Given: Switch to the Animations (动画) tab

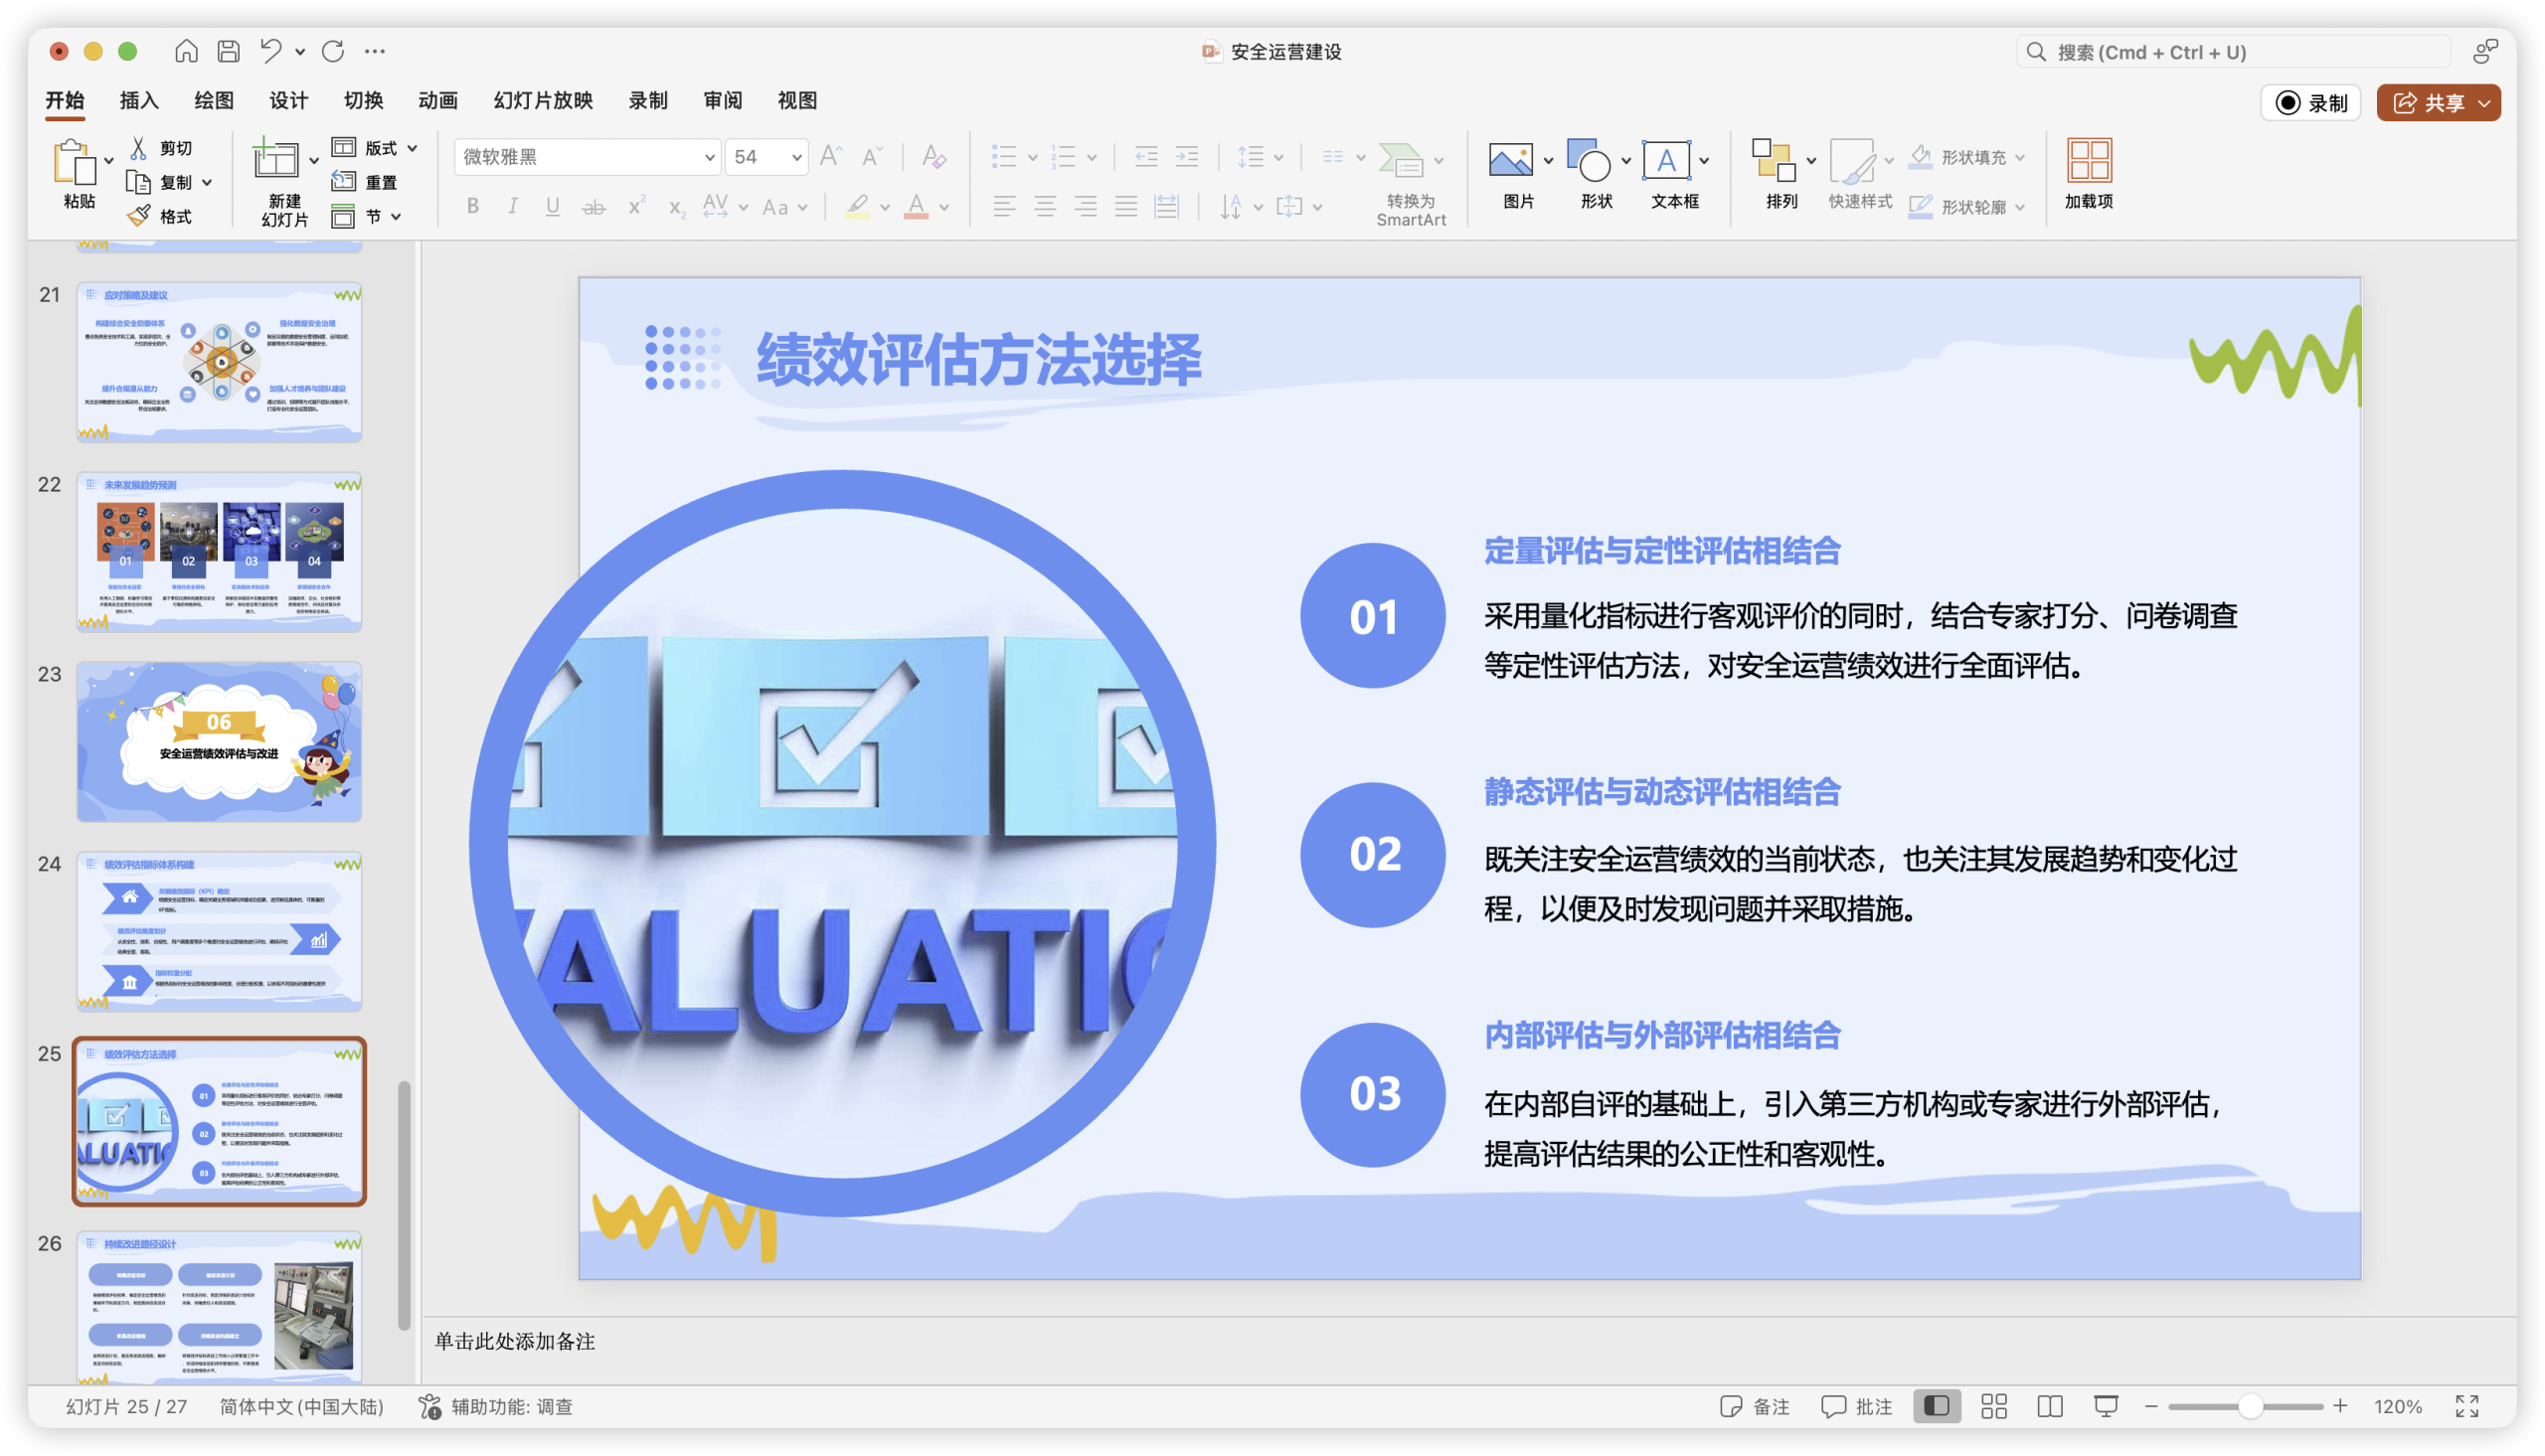Looking at the screenshot, I should coord(438,100).
